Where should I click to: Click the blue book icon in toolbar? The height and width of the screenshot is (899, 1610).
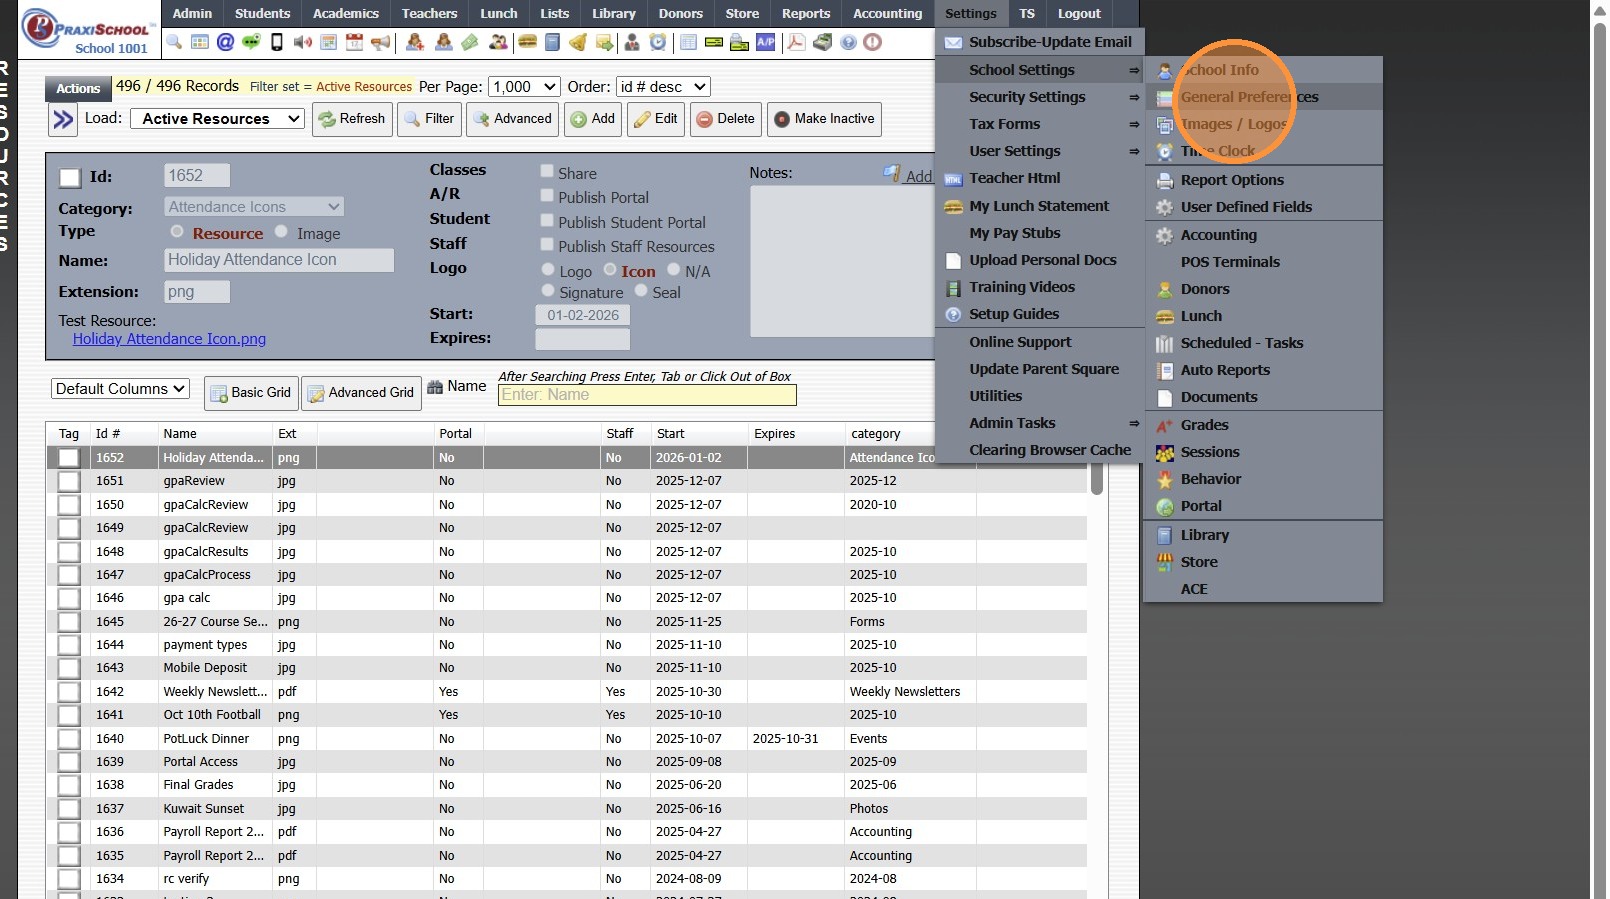tap(552, 42)
